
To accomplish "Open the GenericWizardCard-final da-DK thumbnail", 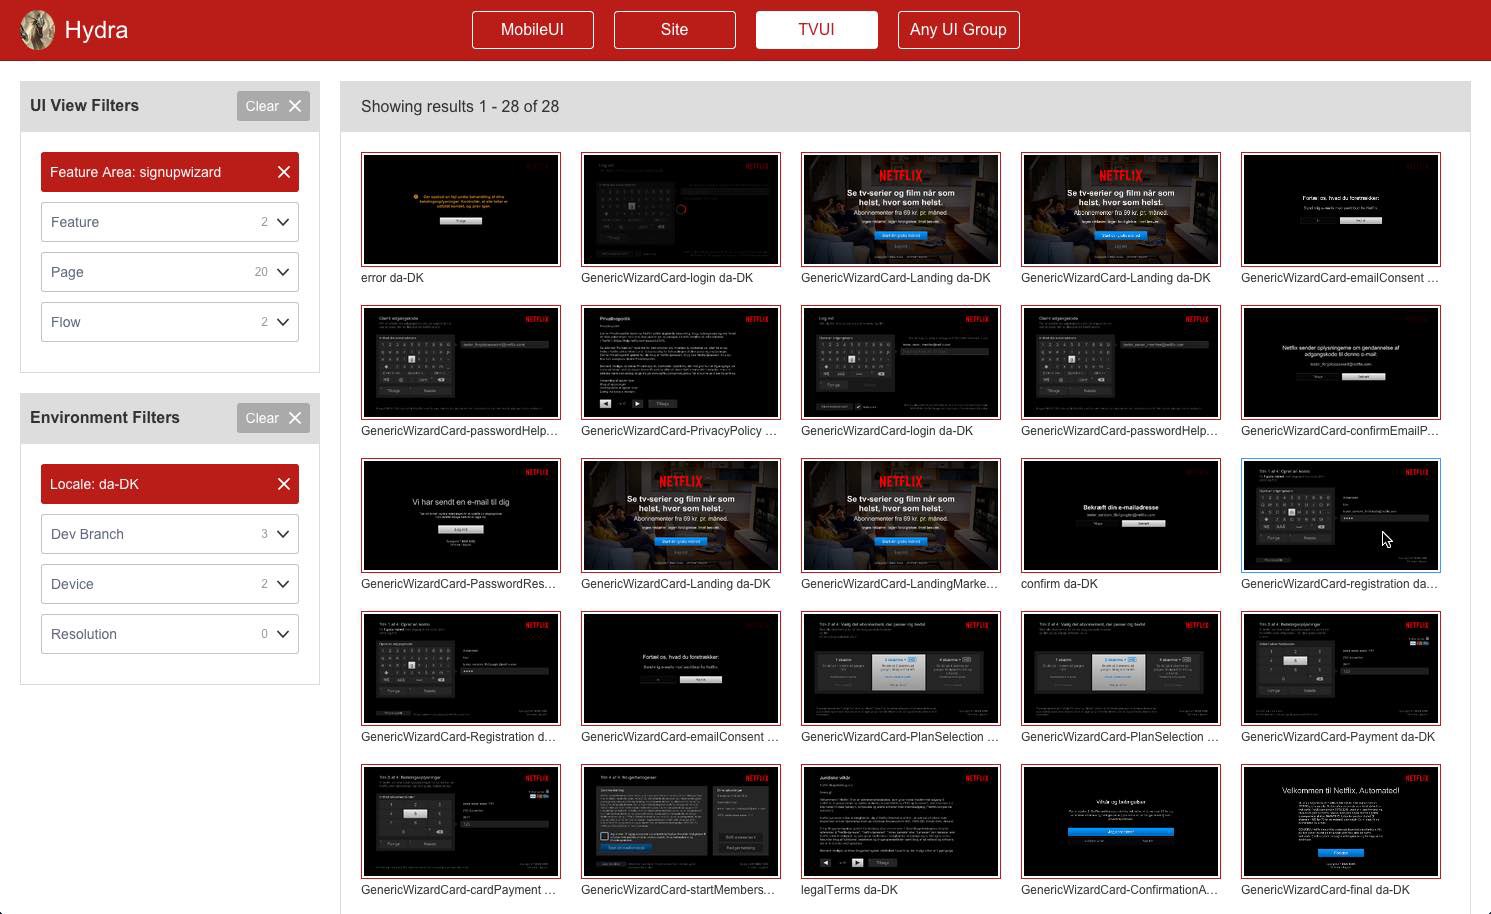I will (1341, 822).
